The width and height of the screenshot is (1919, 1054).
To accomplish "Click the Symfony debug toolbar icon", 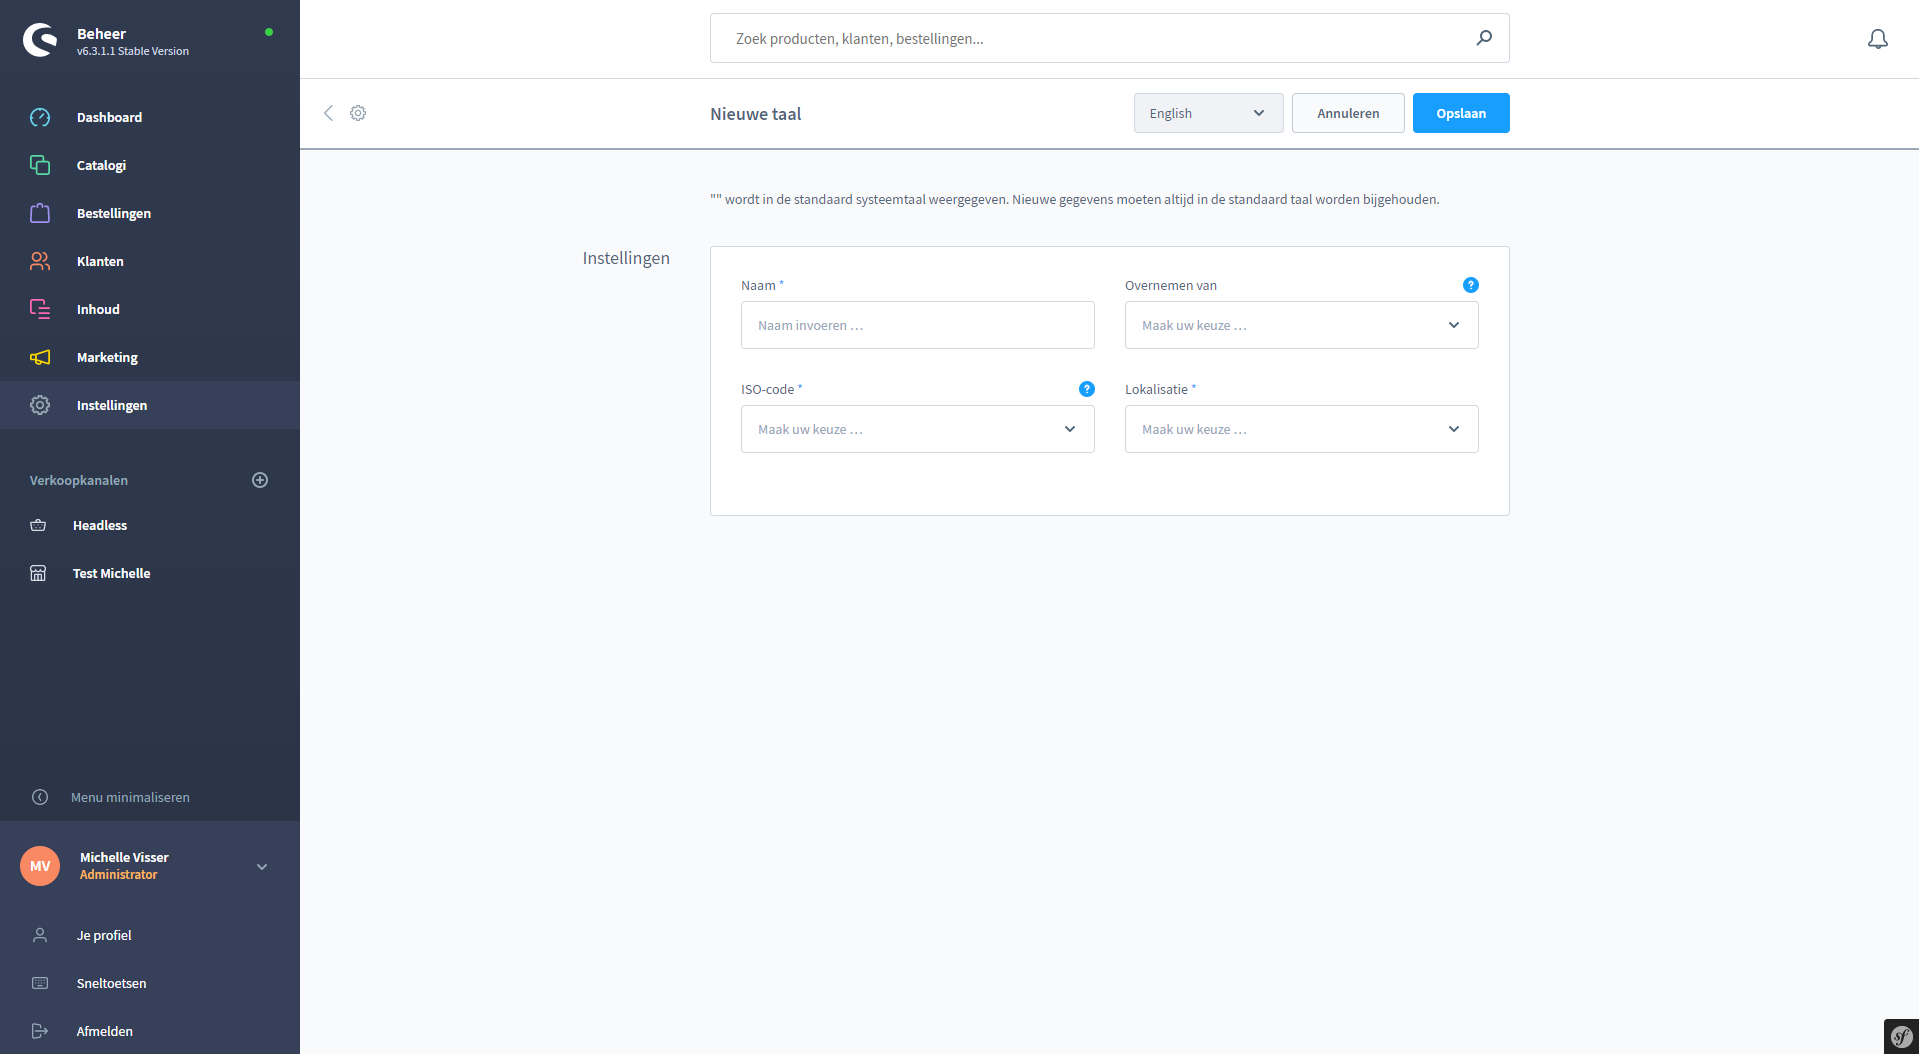I will click(x=1900, y=1036).
